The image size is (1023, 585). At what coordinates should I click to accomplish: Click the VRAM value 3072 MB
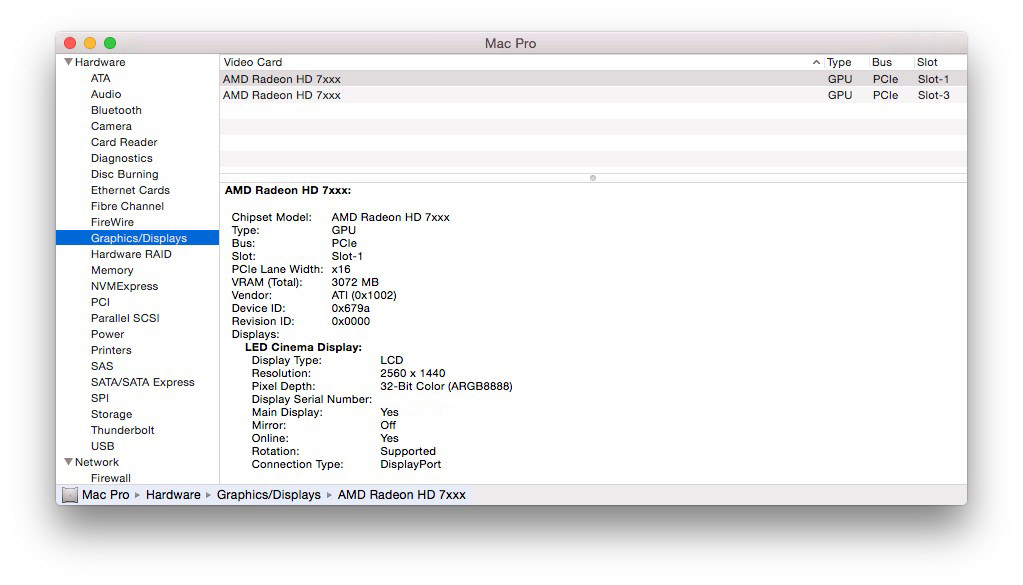pos(355,282)
